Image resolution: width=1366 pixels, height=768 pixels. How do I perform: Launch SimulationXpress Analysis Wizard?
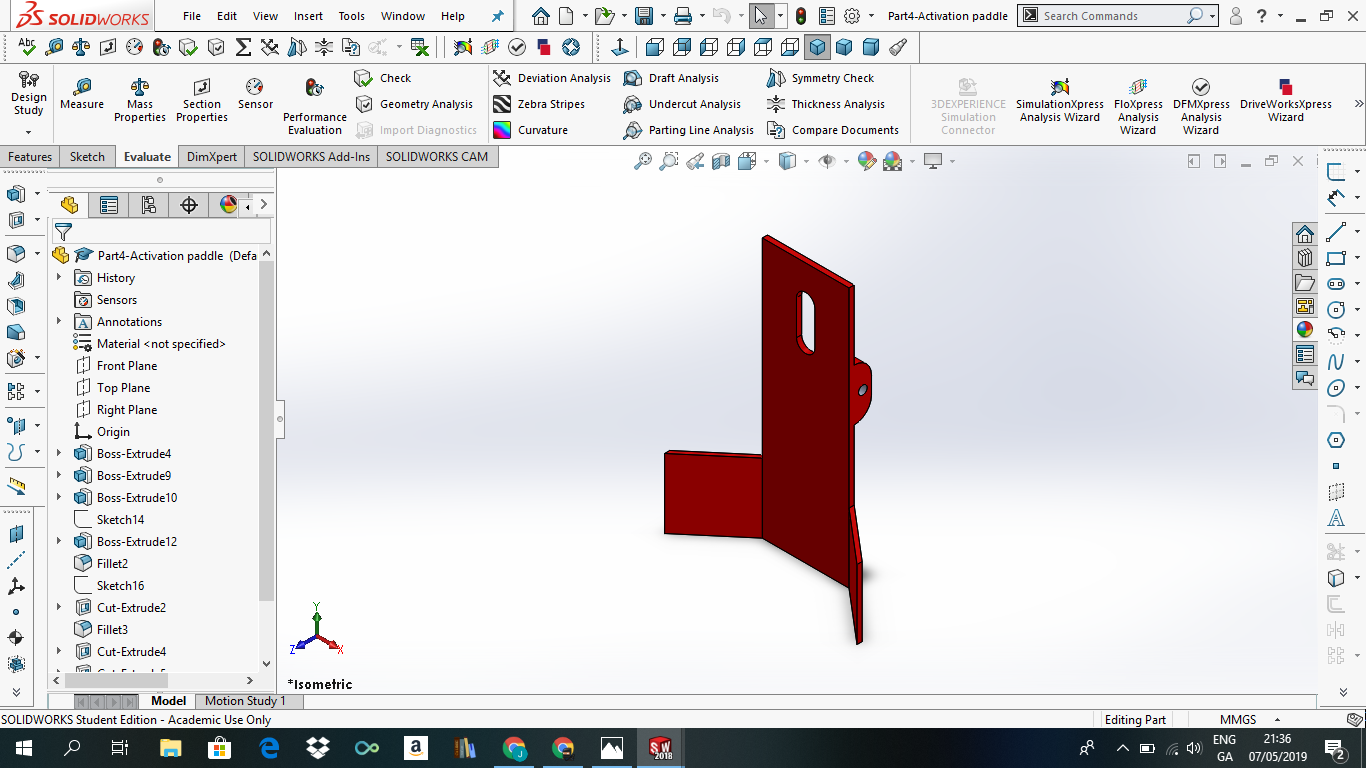(1060, 101)
